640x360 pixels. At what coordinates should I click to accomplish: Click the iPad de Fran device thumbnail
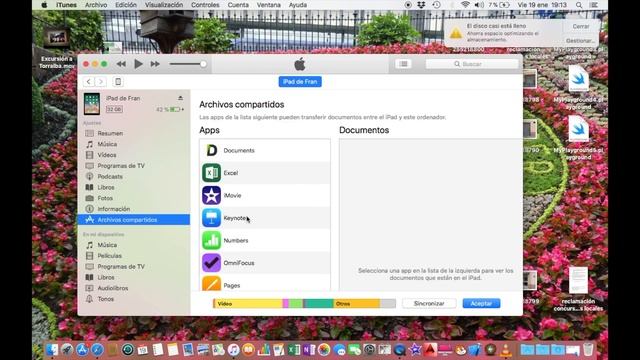92,104
